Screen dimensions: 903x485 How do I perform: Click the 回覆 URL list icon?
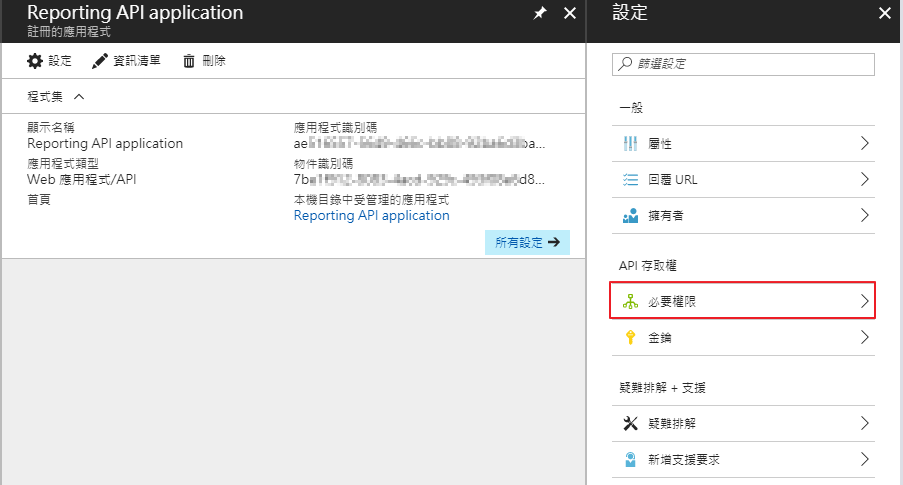(x=630, y=180)
